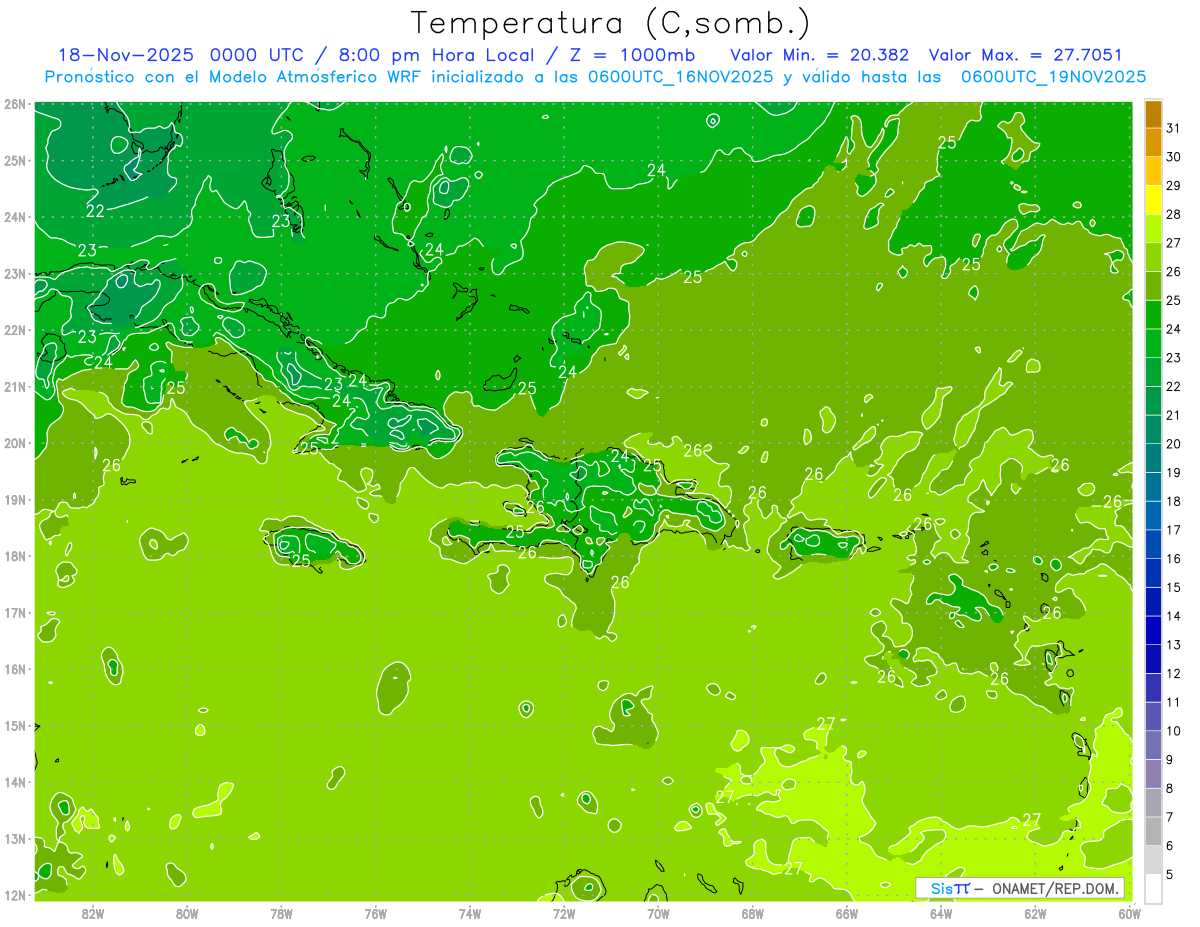The width and height of the screenshot is (1200, 927).
Task: Click longitude axis label 64W
Action: click(941, 913)
